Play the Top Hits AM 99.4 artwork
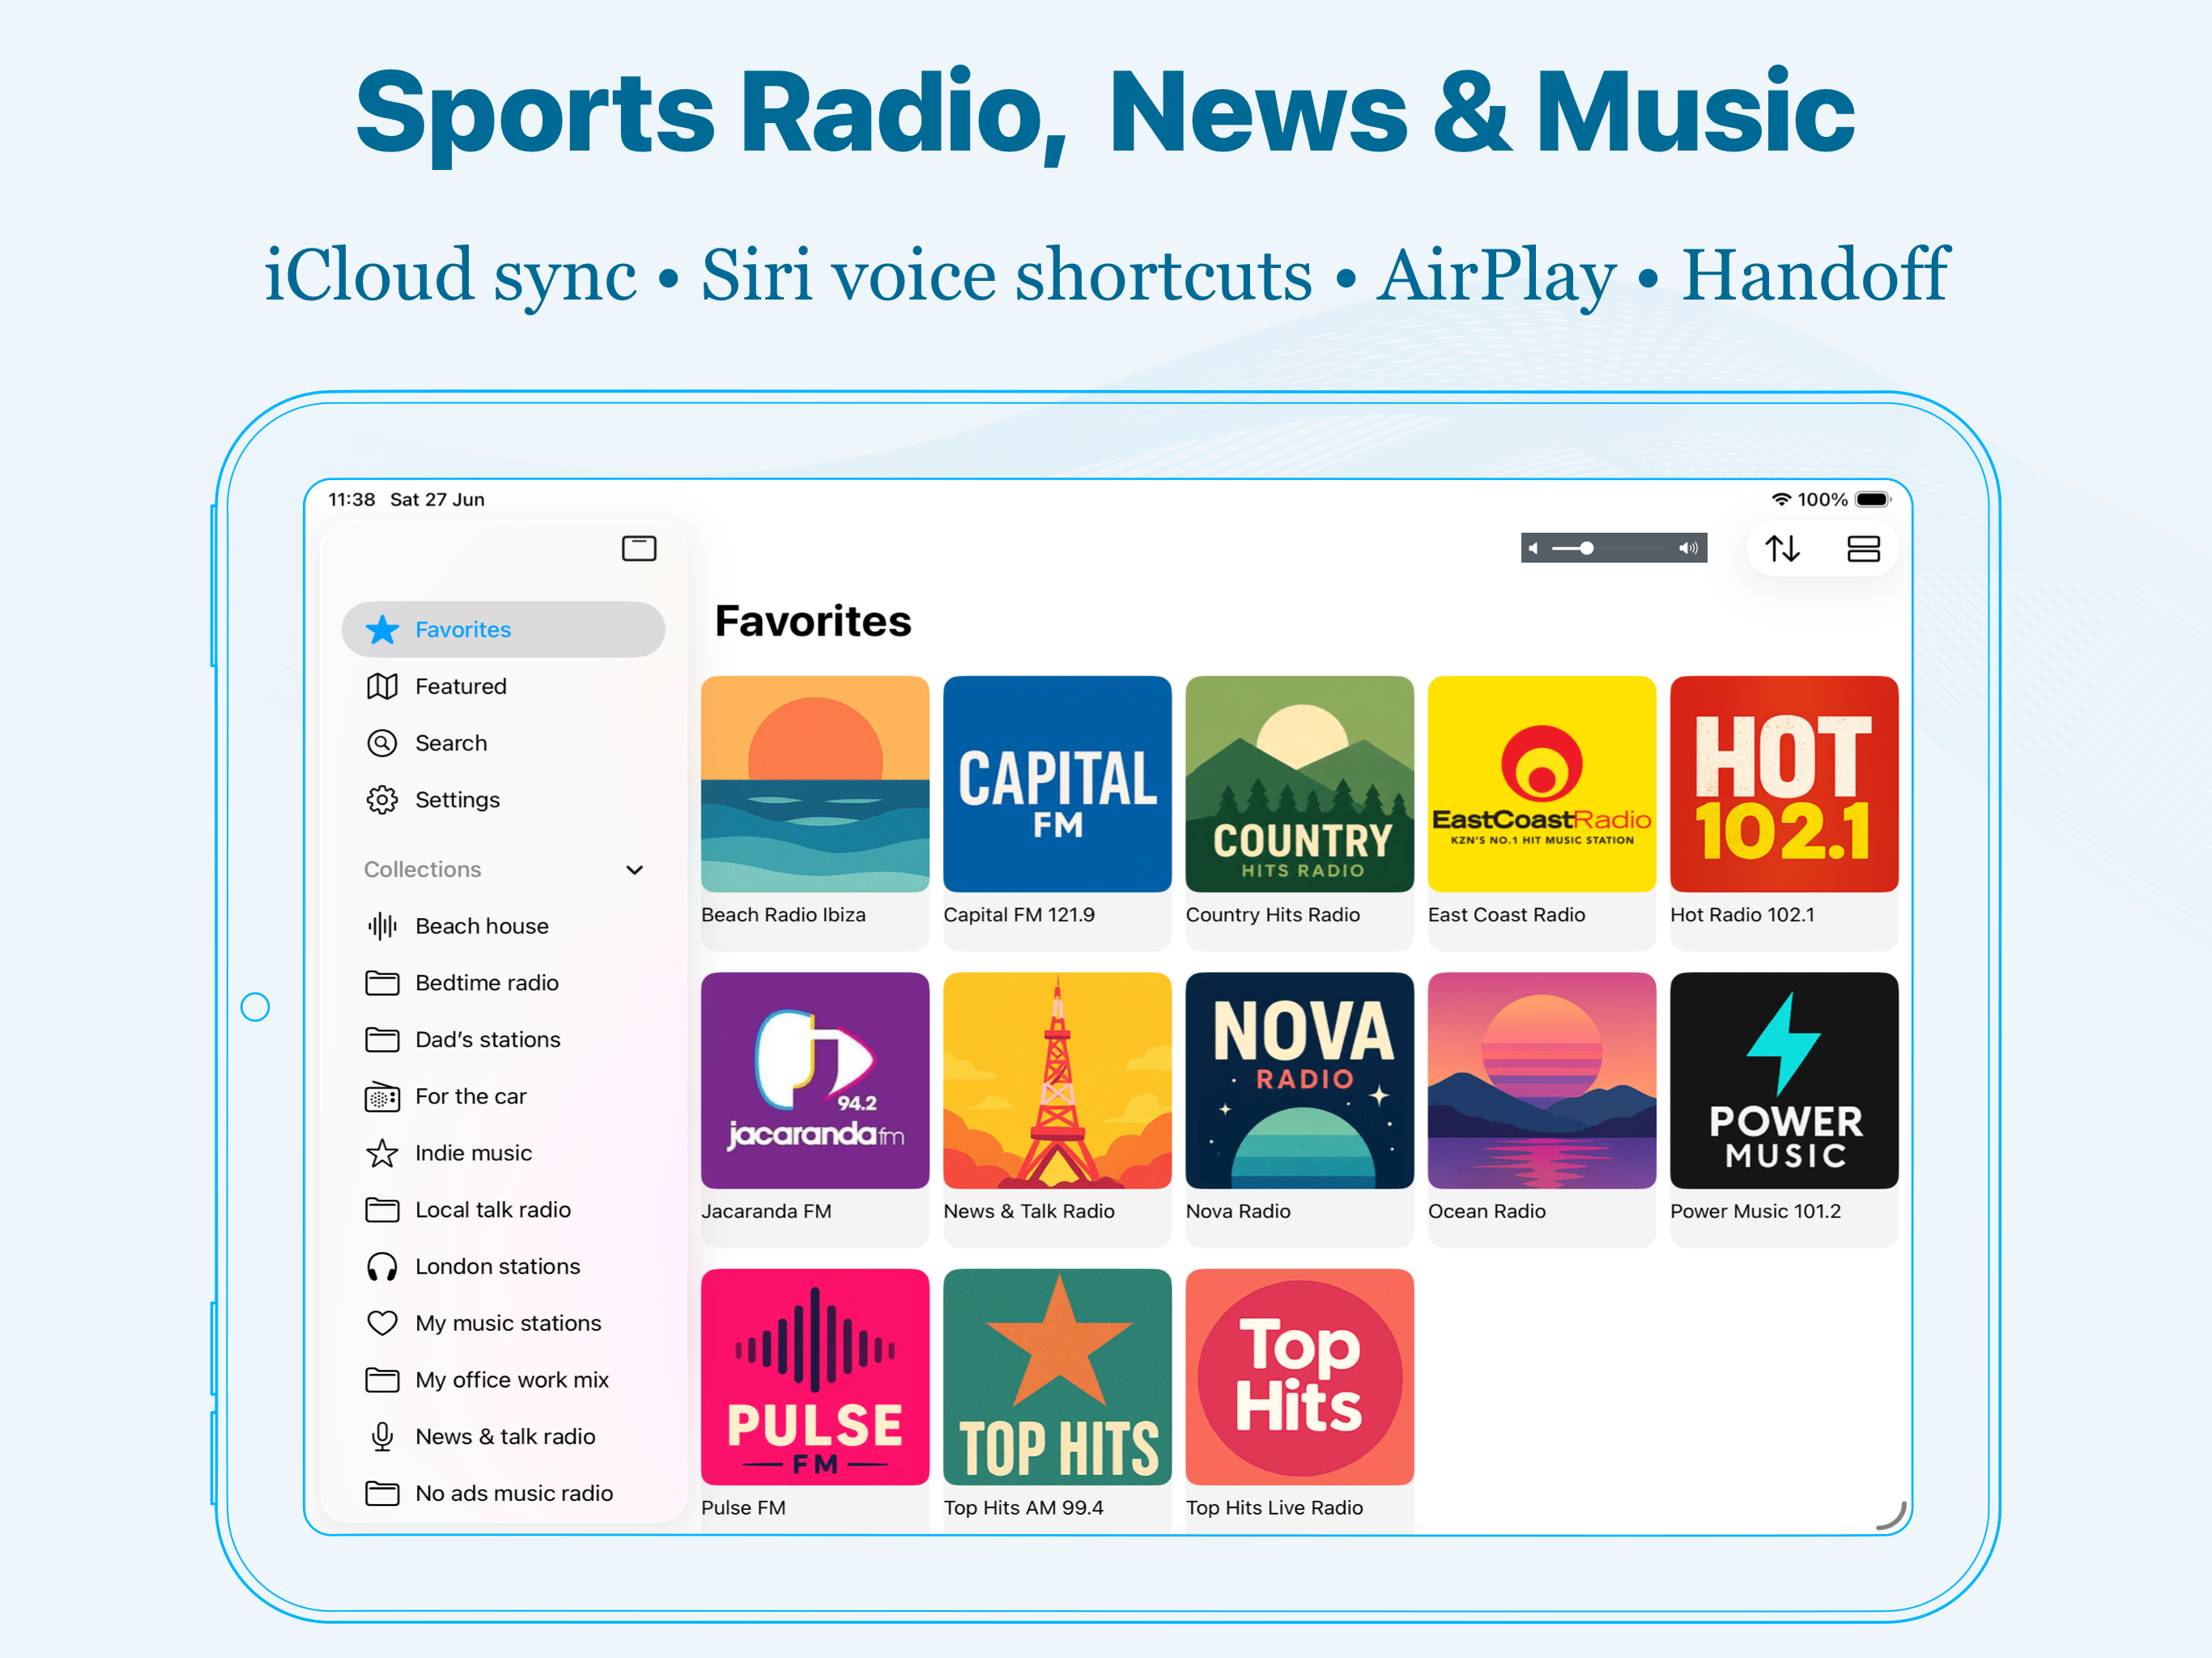The image size is (2212, 1658). [1057, 1377]
